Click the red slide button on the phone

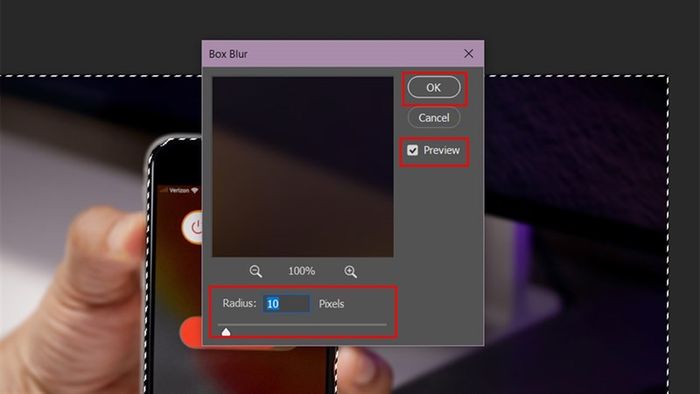click(191, 332)
